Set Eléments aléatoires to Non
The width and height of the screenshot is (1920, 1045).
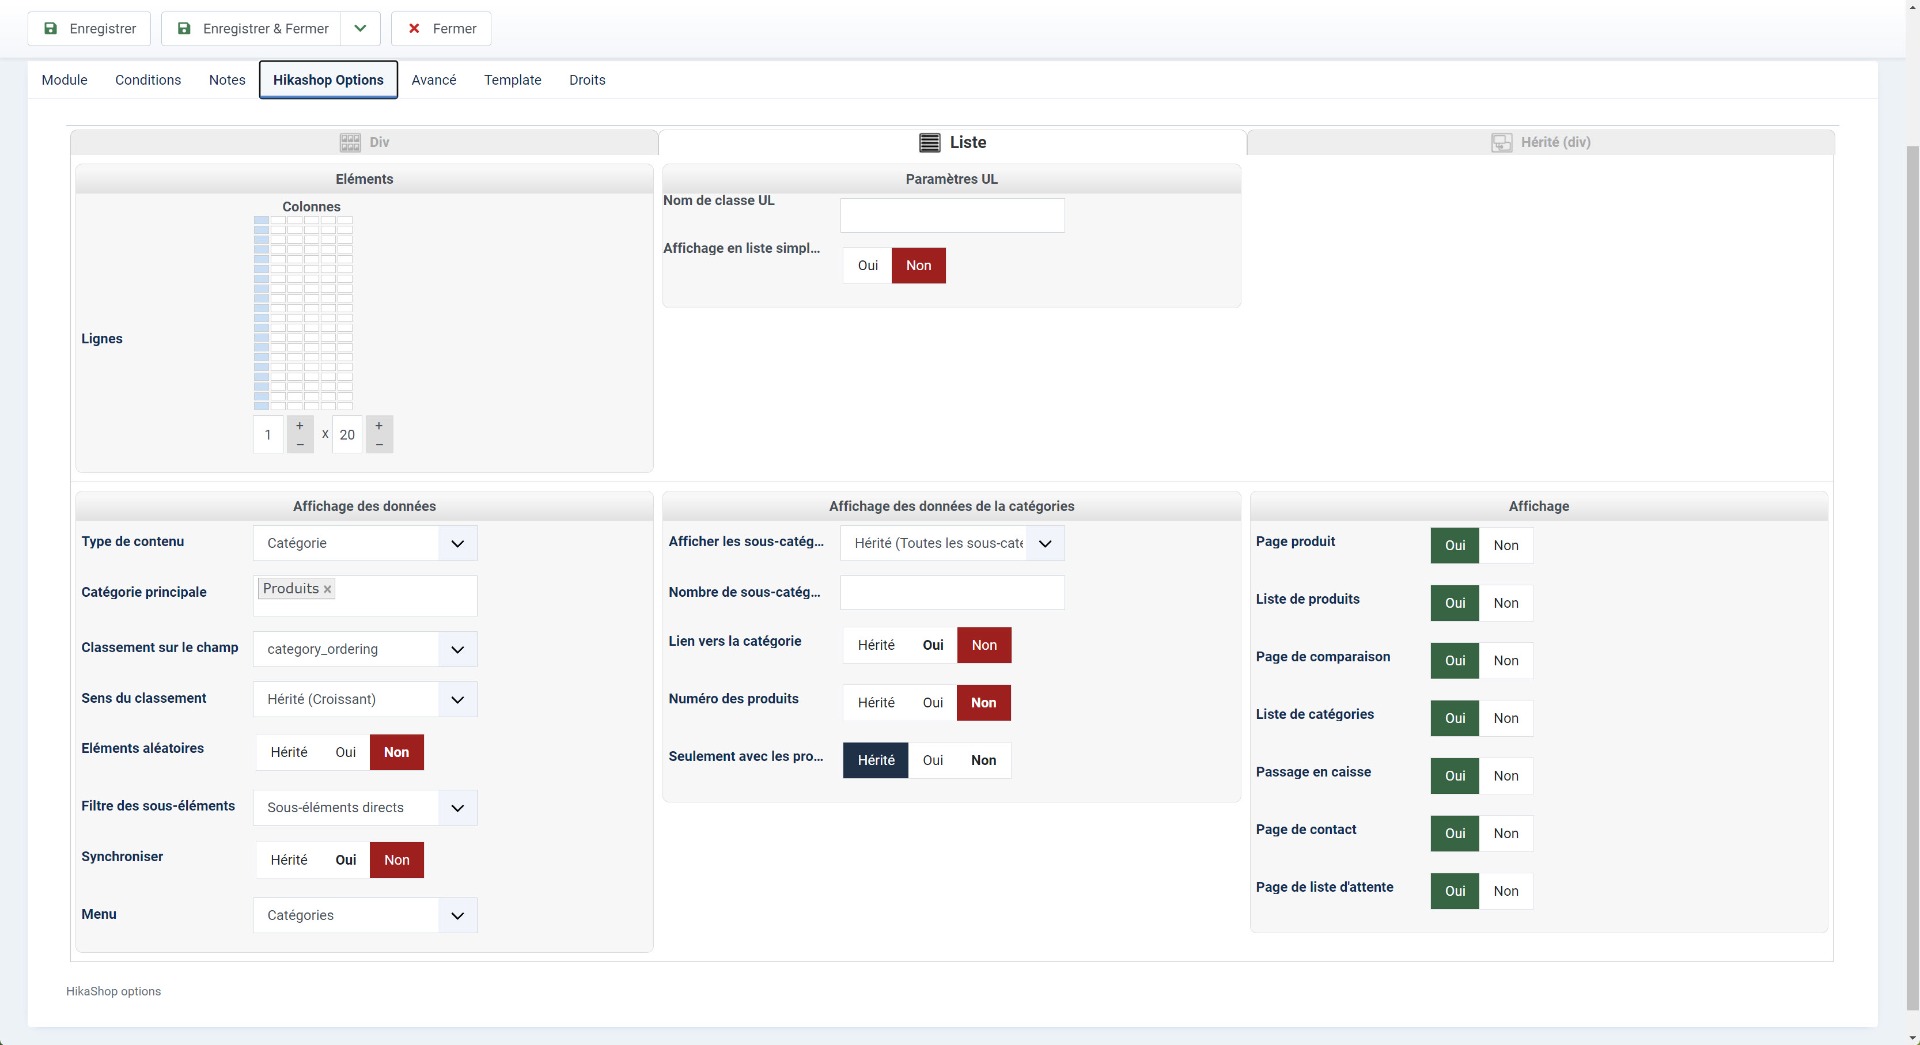click(x=397, y=753)
